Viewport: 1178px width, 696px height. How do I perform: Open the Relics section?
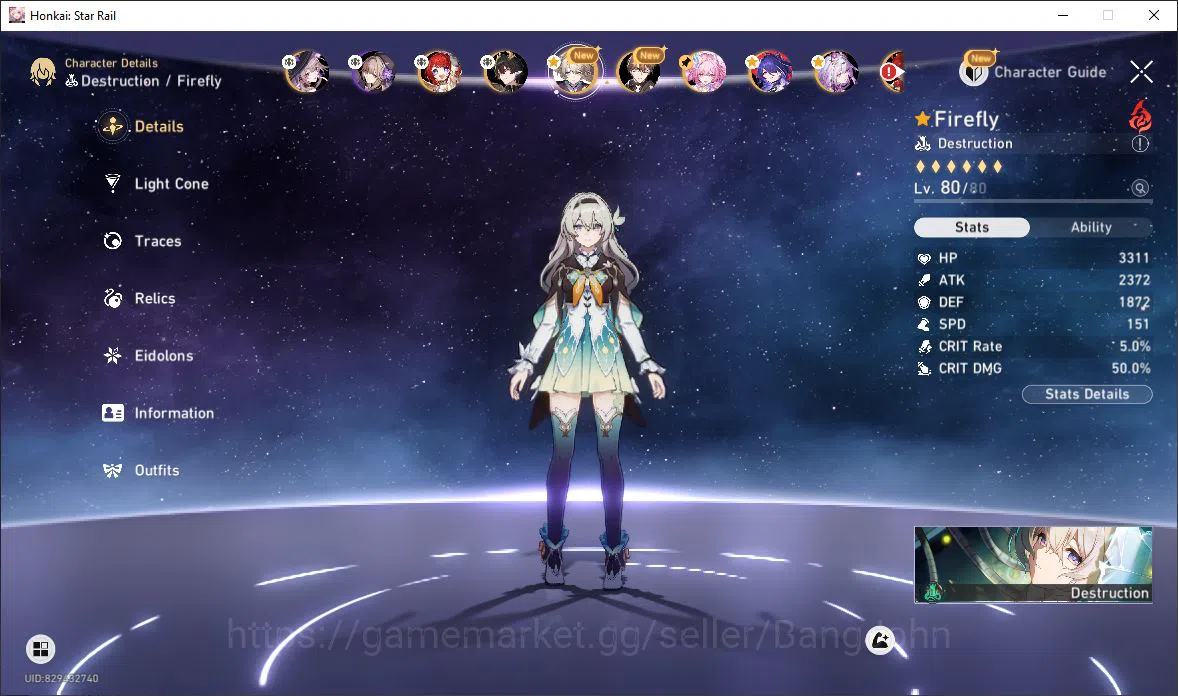click(x=140, y=298)
